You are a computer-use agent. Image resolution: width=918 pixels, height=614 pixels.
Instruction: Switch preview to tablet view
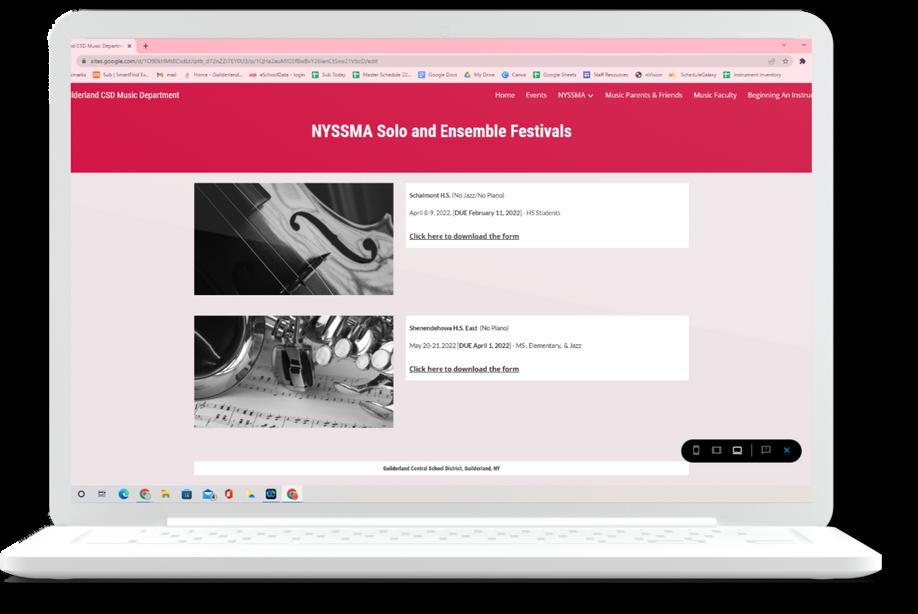(x=716, y=450)
